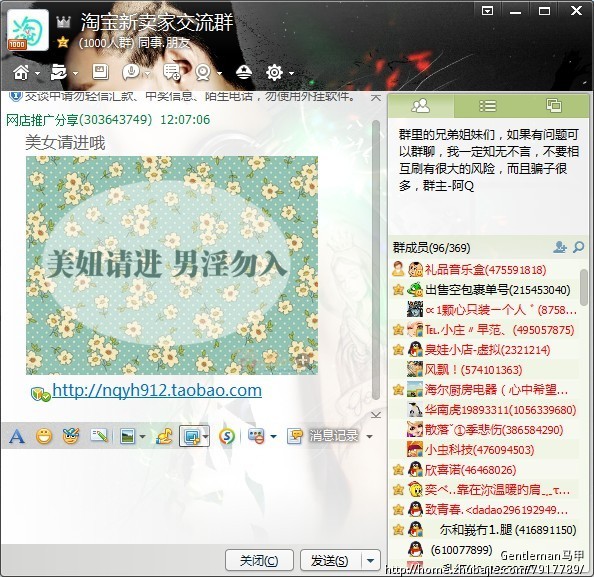Select member 礼品音乐盒(475591818)
This screenshot has width=594, height=577.
tap(485, 270)
